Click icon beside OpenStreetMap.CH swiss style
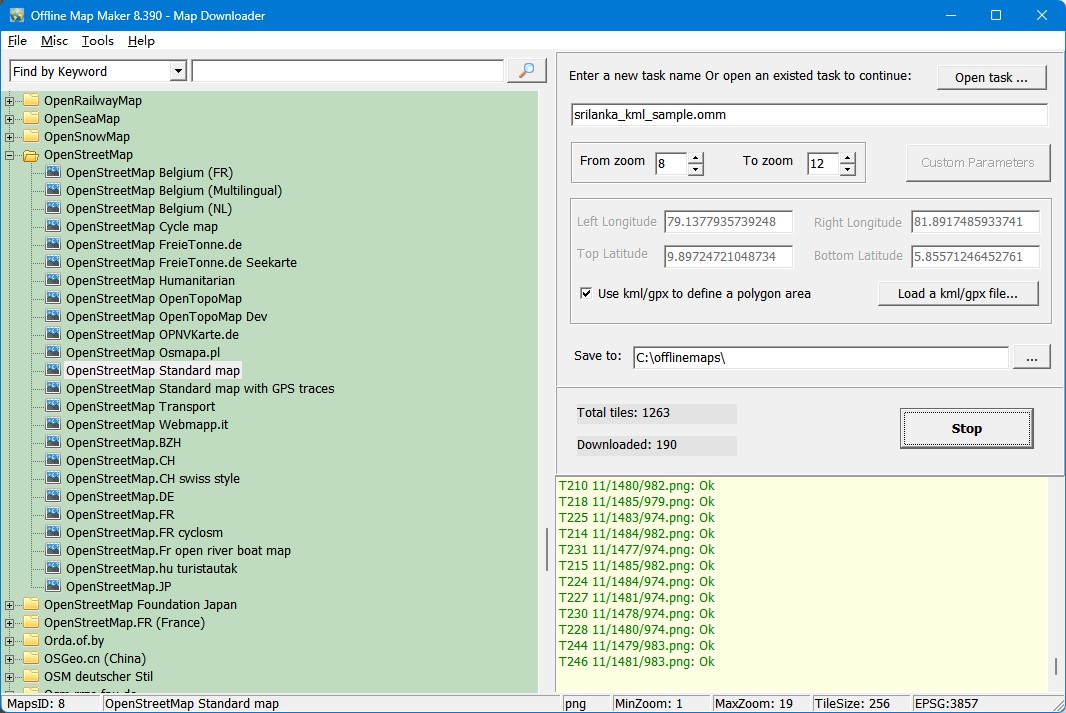This screenshot has height=713, width=1066. (53, 479)
